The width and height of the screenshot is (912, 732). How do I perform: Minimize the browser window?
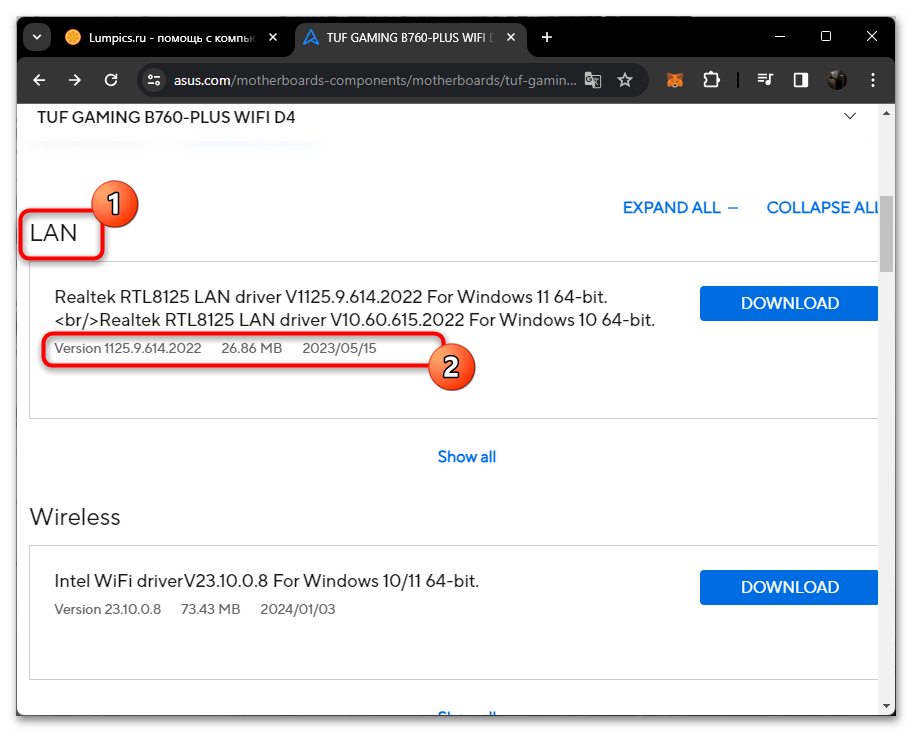point(780,37)
